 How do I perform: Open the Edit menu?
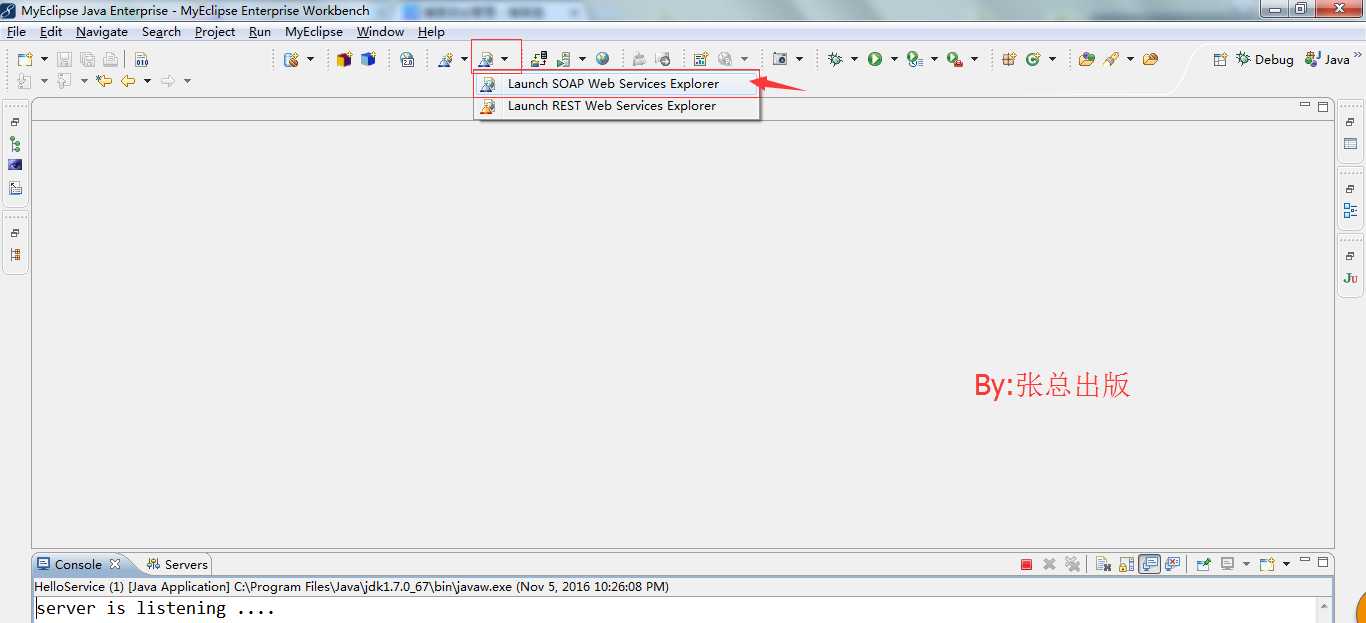51,32
